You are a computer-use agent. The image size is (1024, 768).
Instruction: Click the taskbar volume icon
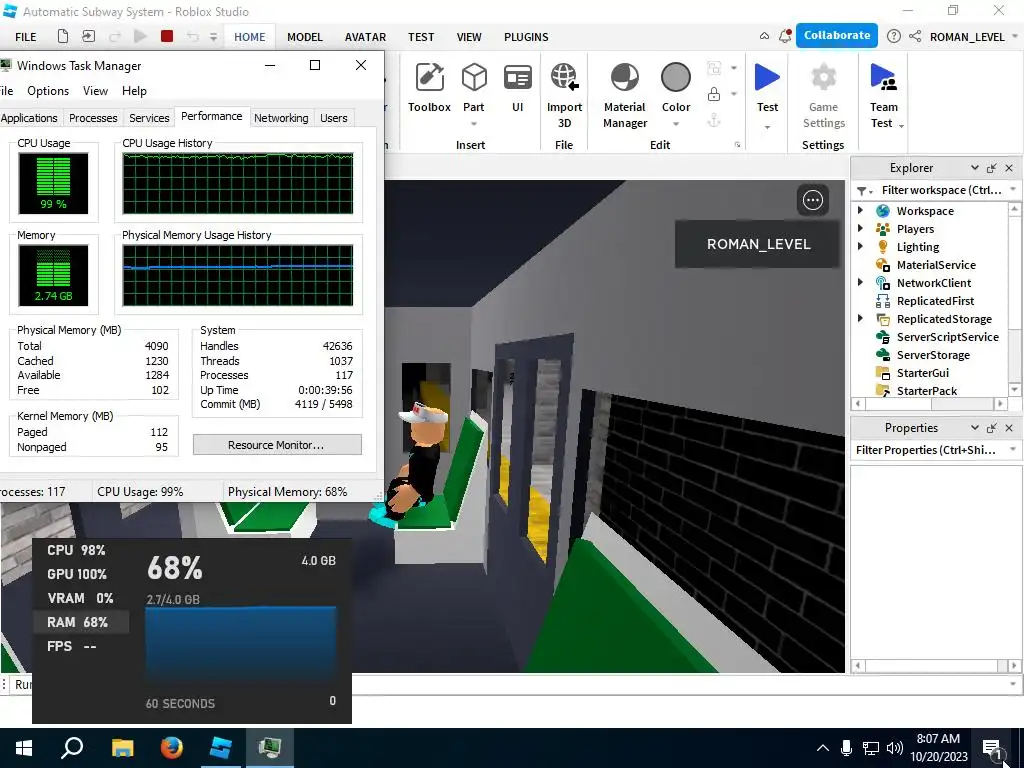pyautogui.click(x=895, y=748)
